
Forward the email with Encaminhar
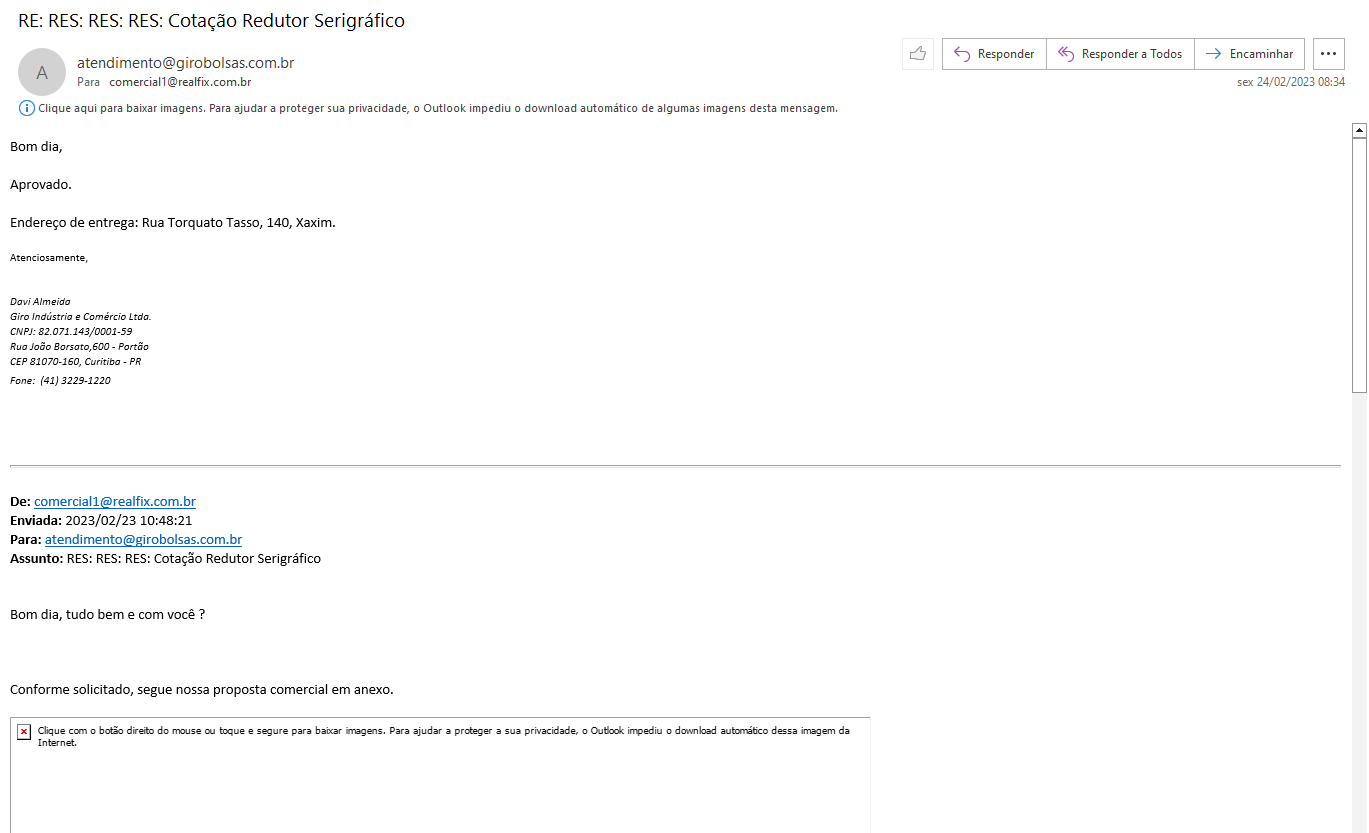[1249, 54]
